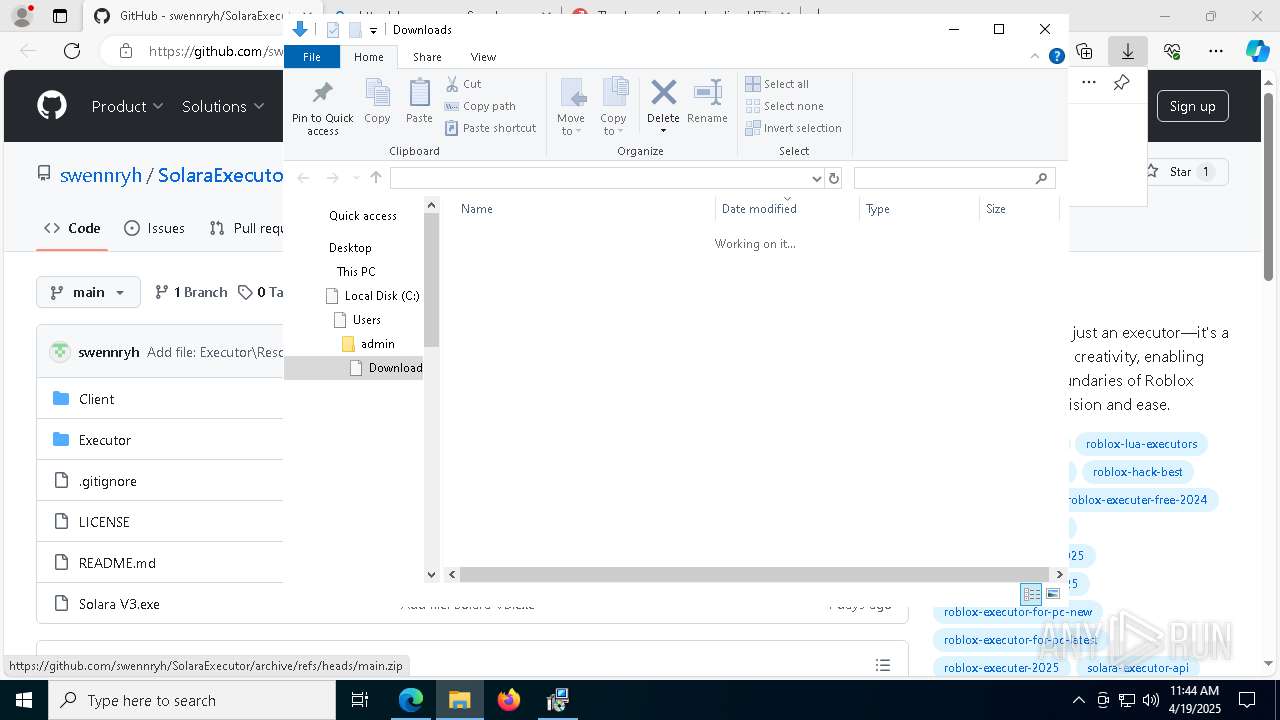This screenshot has width=1280, height=720.
Task: Click GitHub logo in browser page
Action: click(52, 106)
